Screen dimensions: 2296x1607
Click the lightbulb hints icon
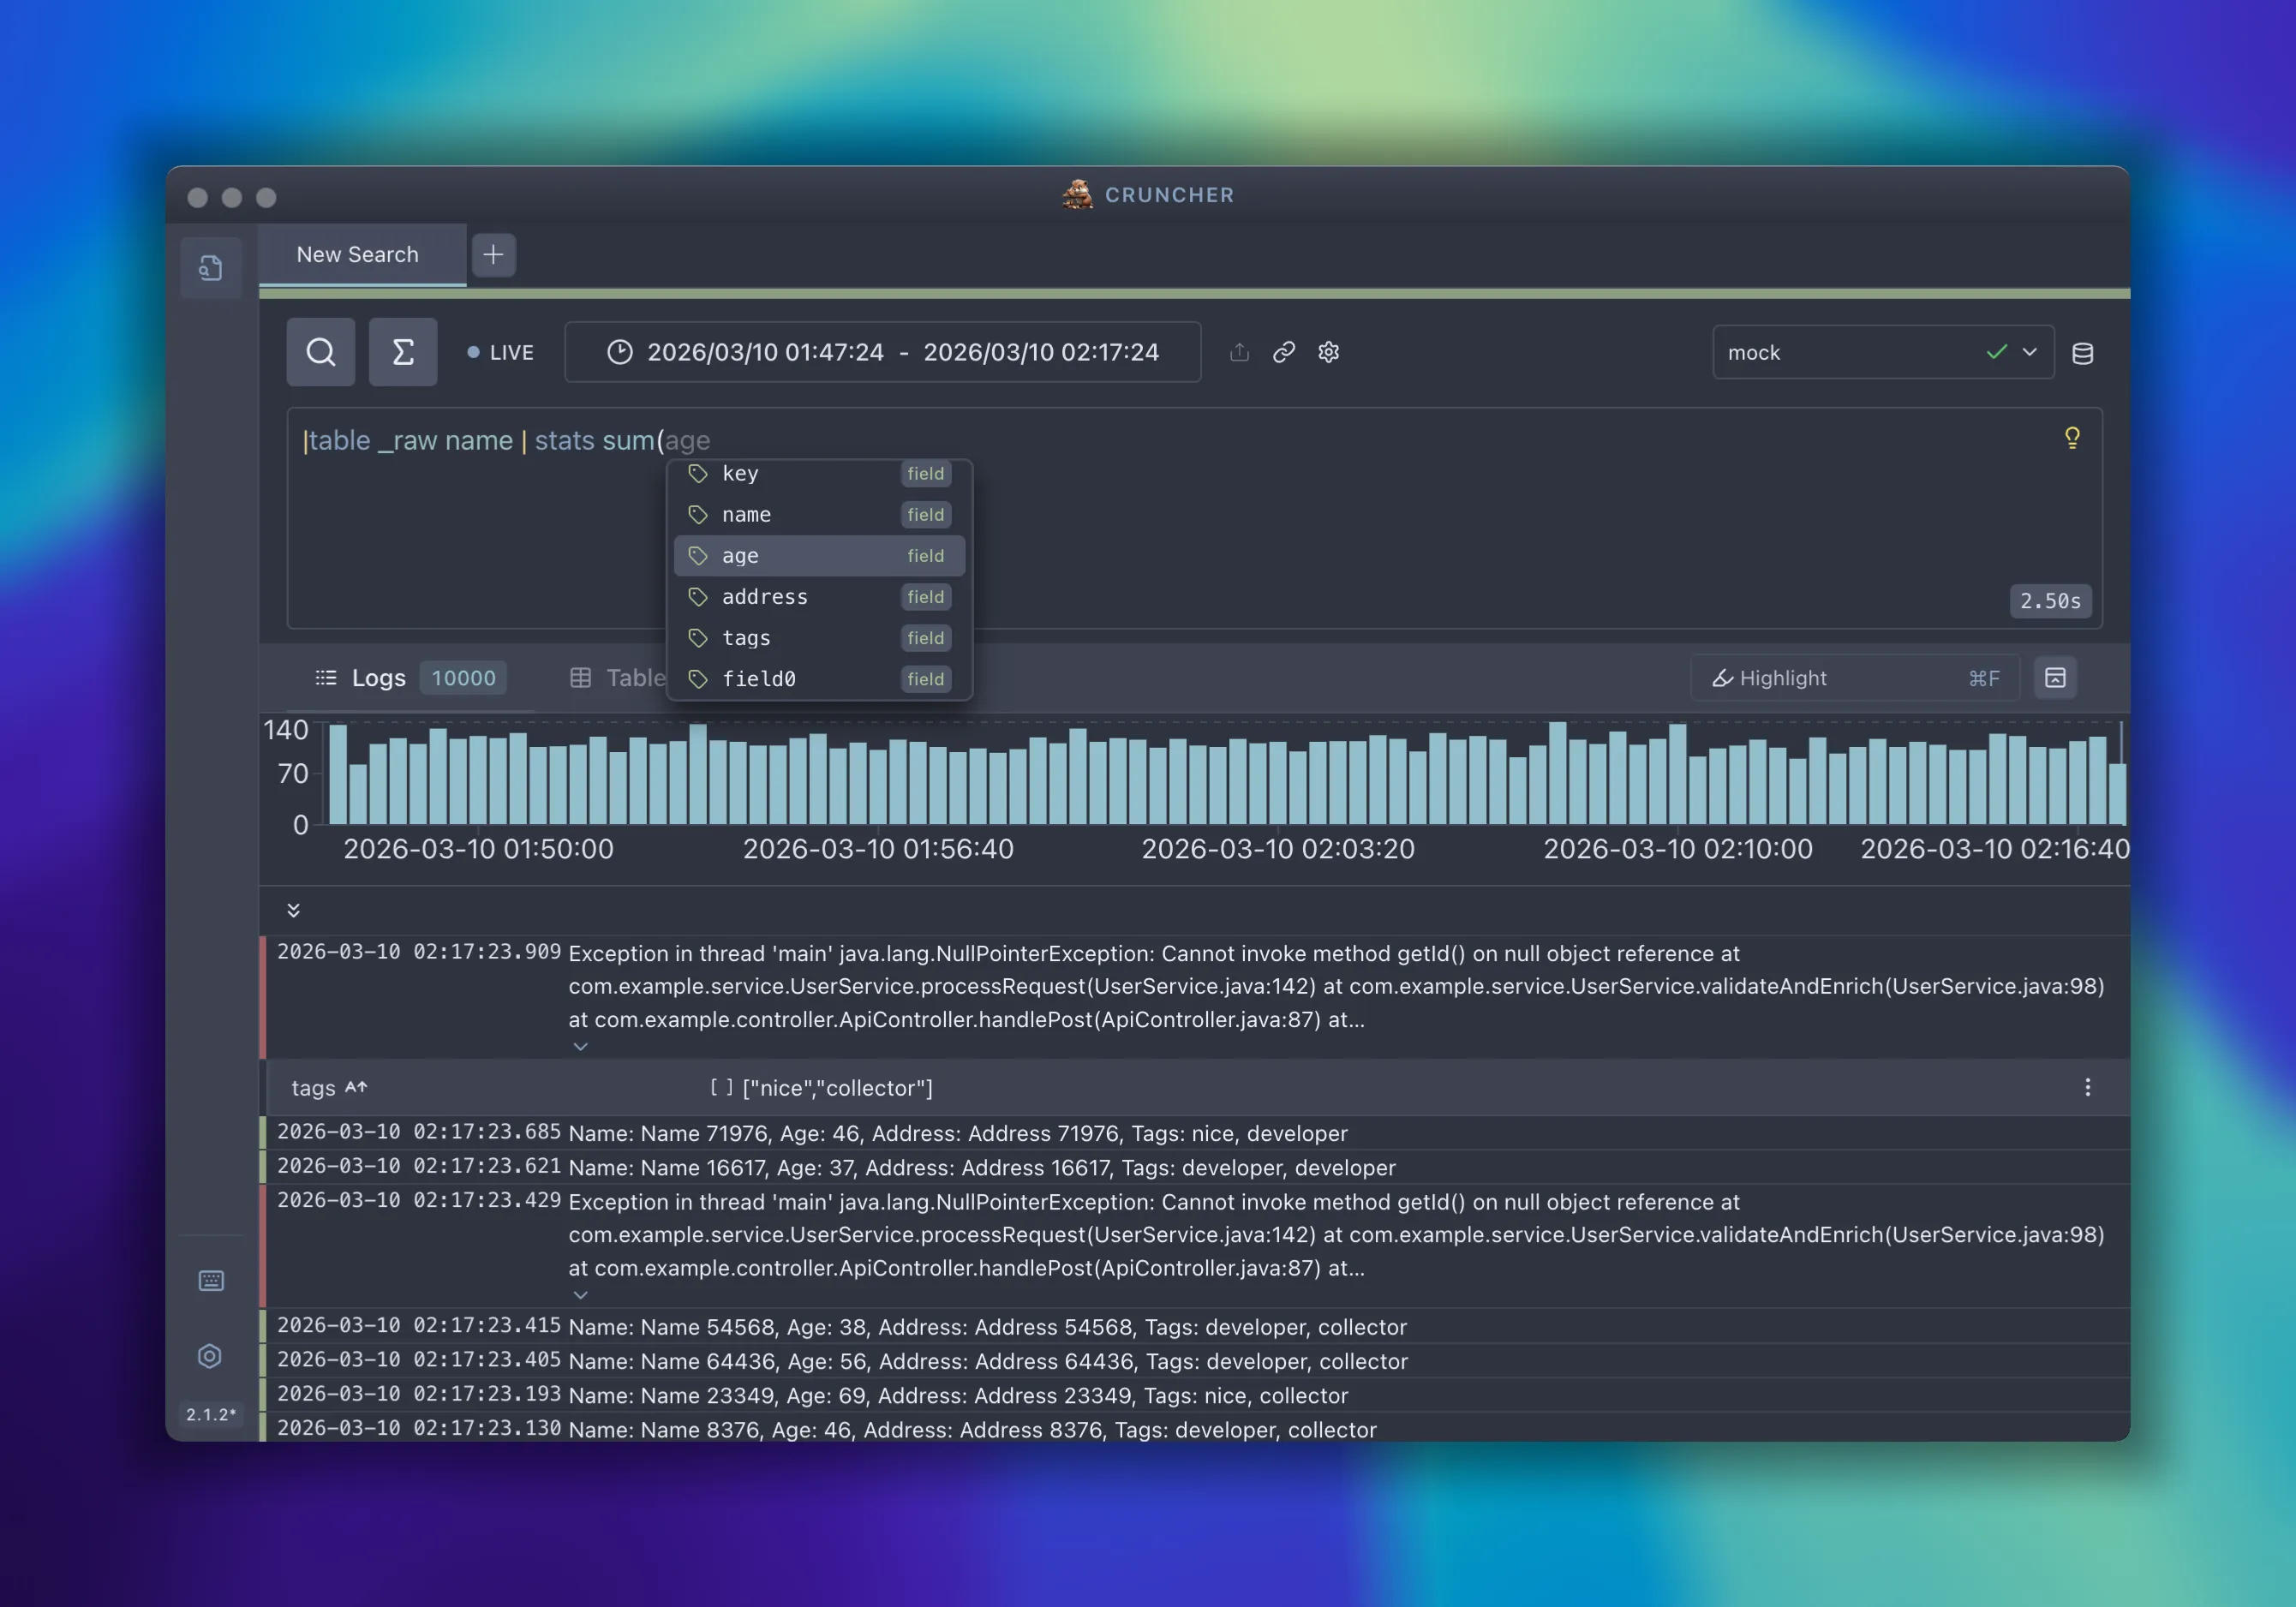point(2073,438)
